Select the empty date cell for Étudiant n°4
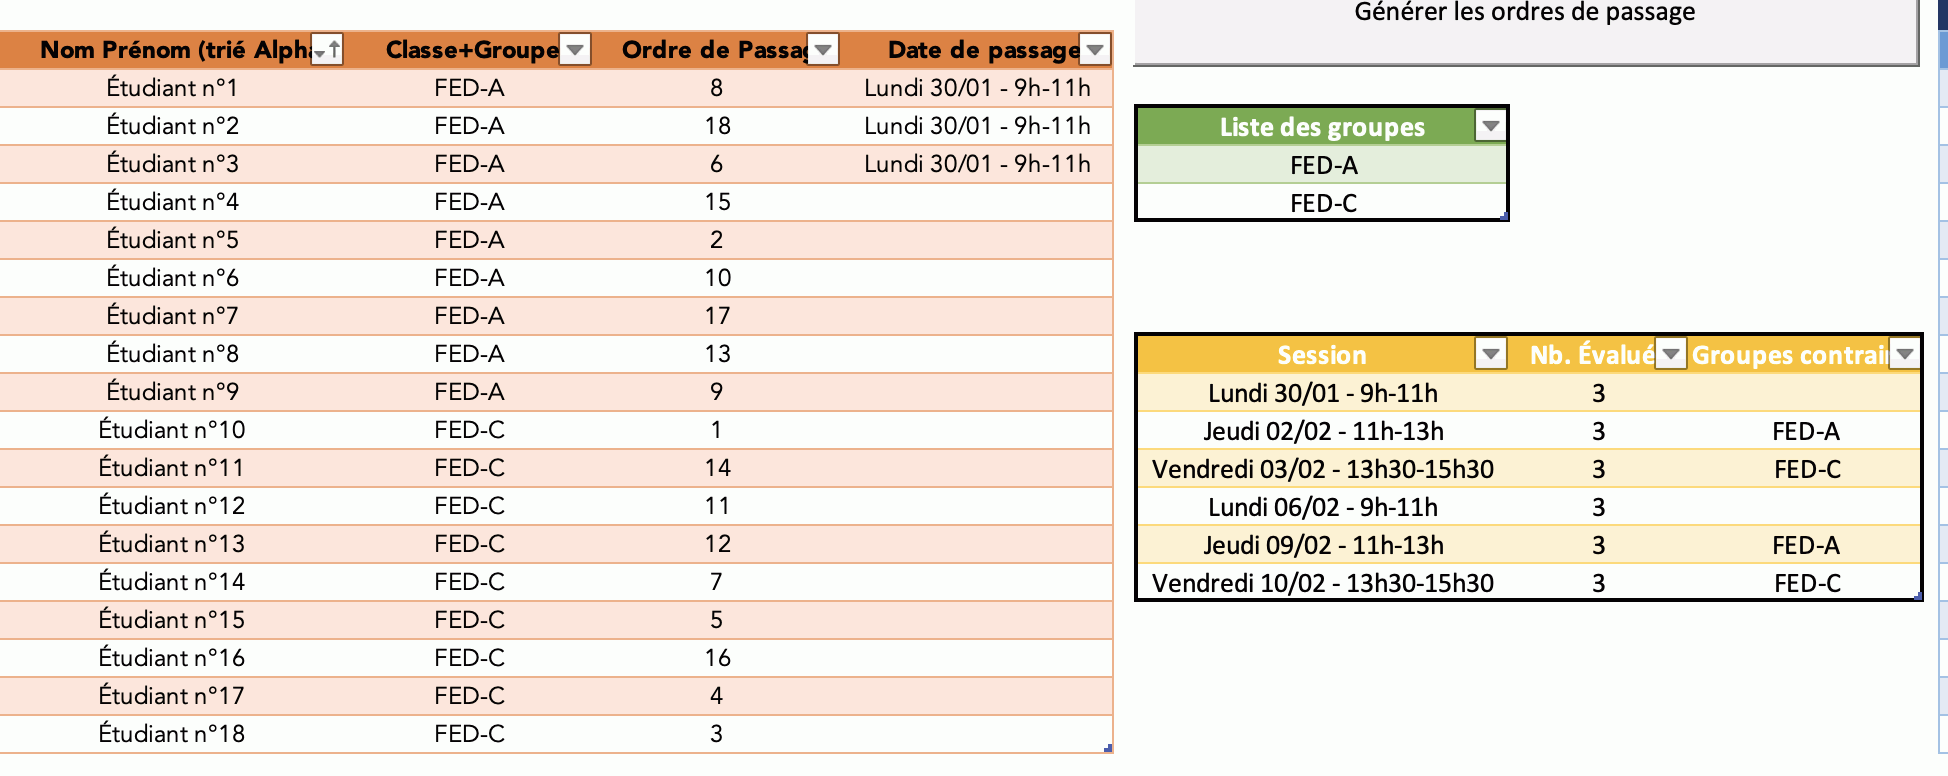Image resolution: width=1948 pixels, height=776 pixels. coord(976,202)
